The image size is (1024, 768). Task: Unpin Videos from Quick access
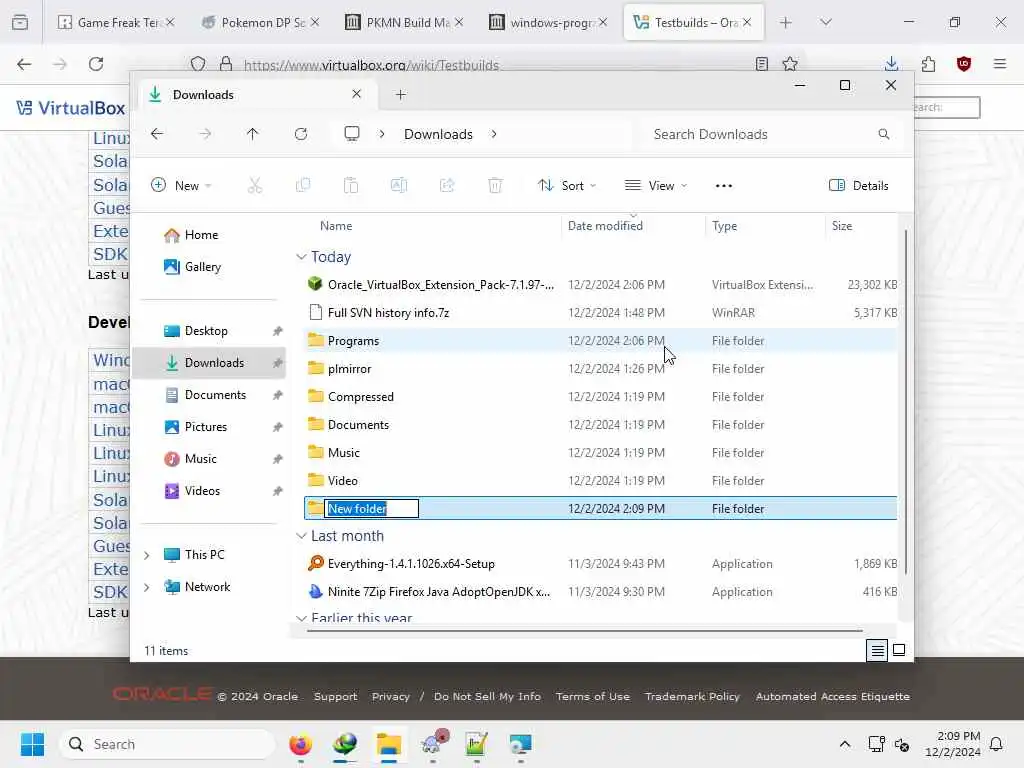pyautogui.click(x=278, y=491)
